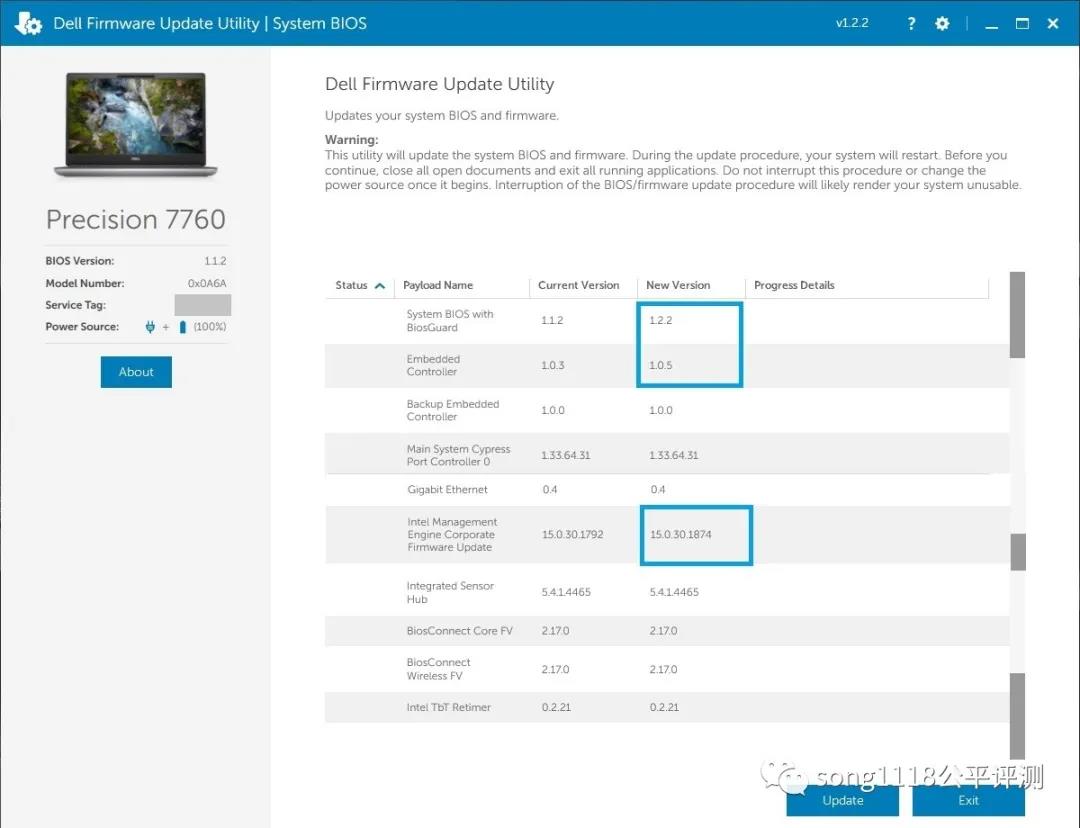Select the Embedded Controller payload name
1080x828 pixels.
433,365
